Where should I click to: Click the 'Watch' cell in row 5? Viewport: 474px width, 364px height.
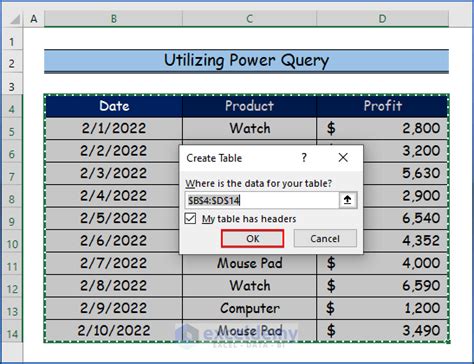point(249,128)
